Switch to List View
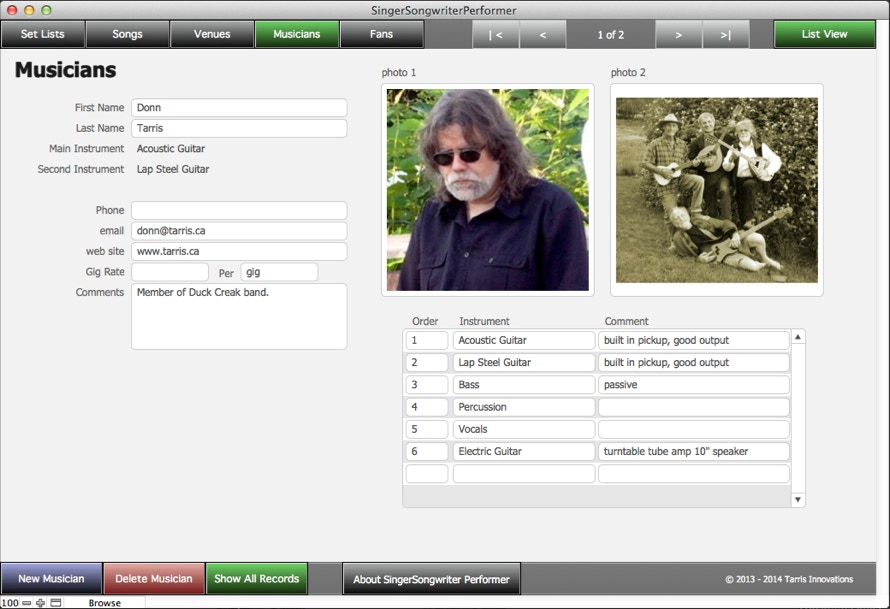 824,34
